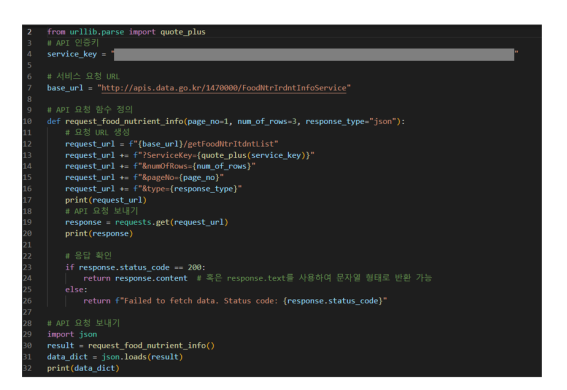The width and height of the screenshot is (567, 390).
Task: Click 'return response.content' statement
Action: pos(135,278)
